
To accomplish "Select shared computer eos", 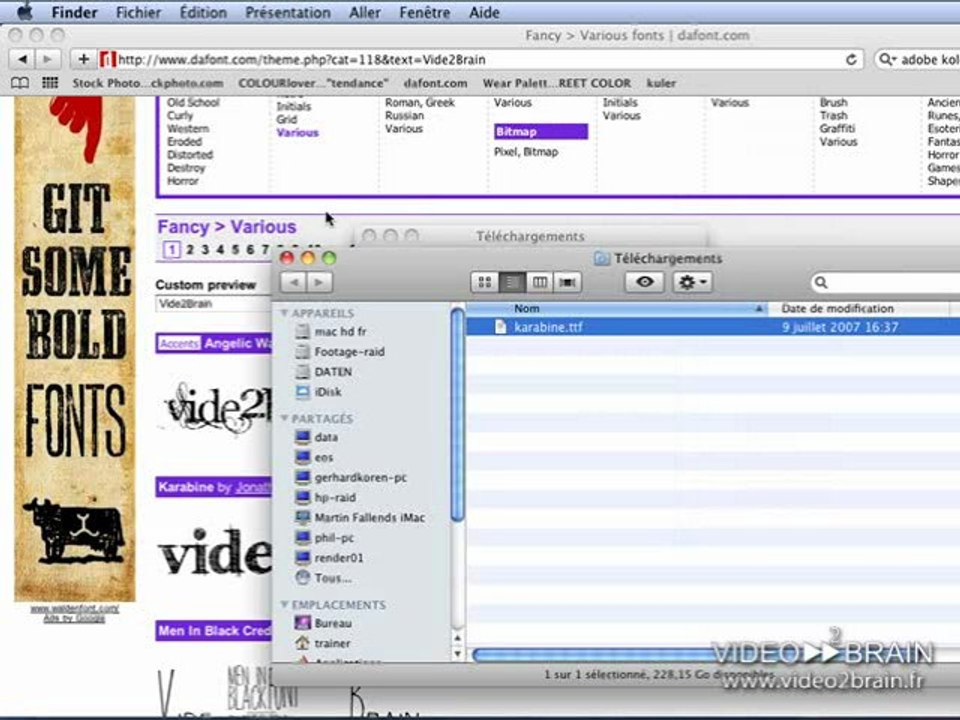I will pos(323,457).
